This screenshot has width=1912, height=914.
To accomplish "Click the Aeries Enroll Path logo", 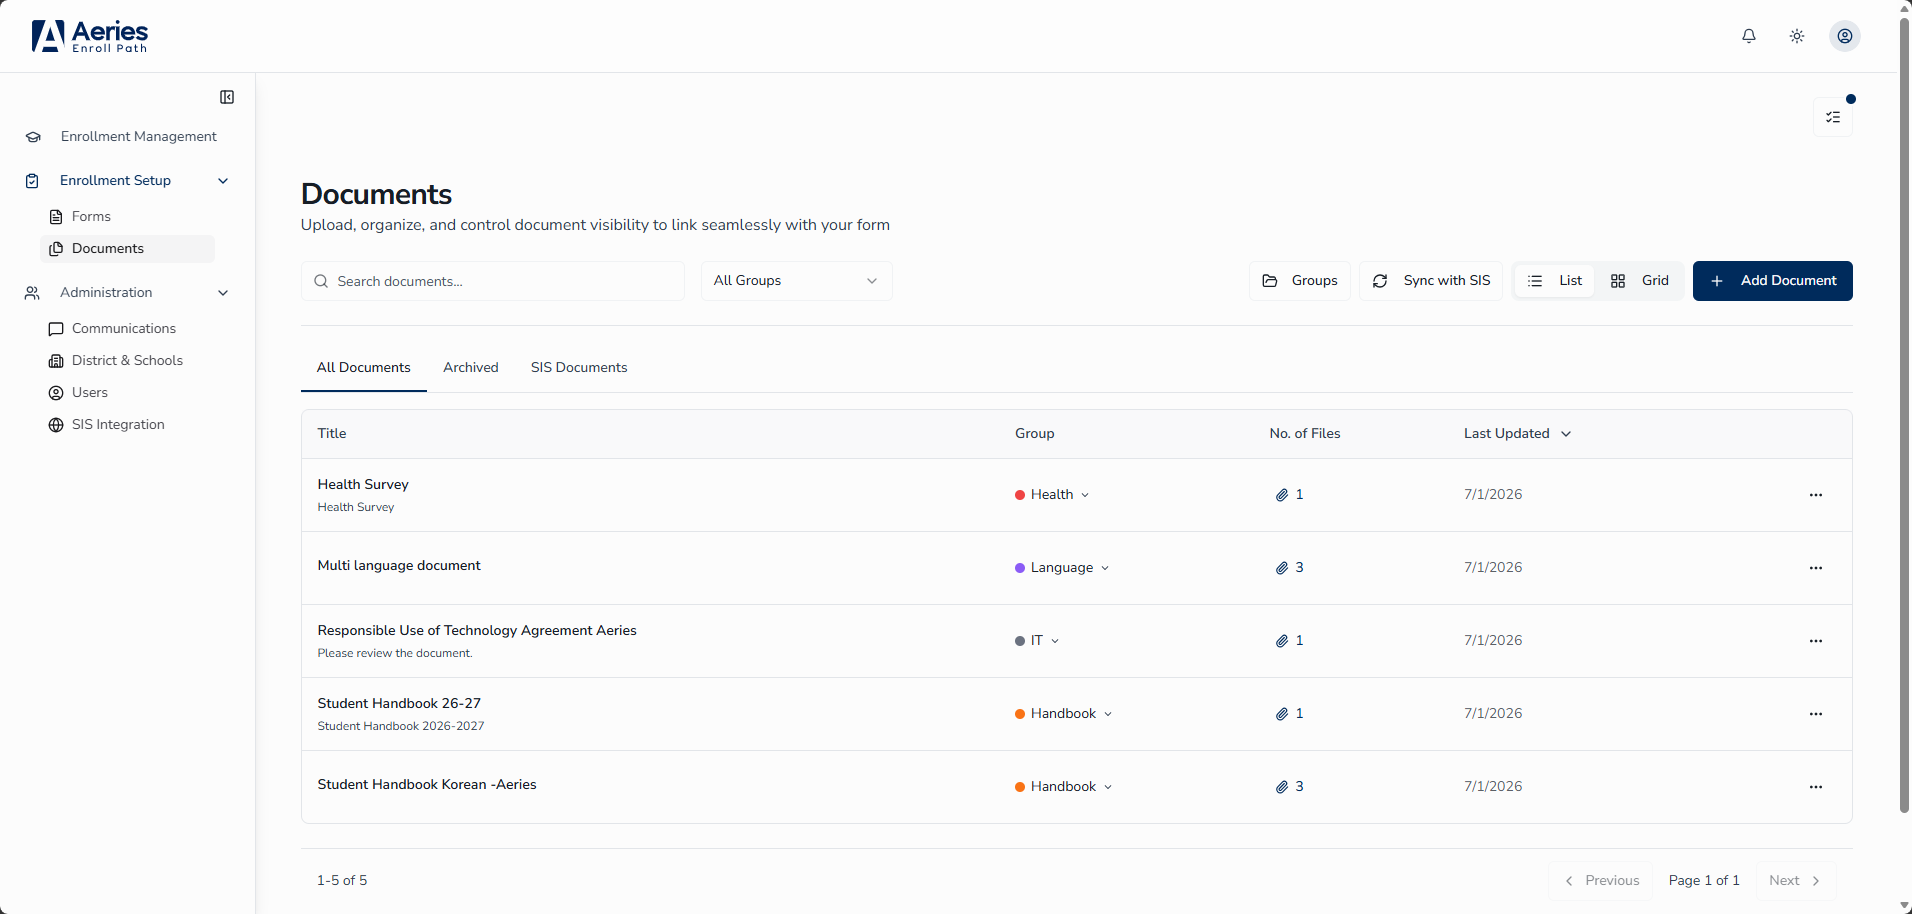I will pyautogui.click(x=90, y=36).
